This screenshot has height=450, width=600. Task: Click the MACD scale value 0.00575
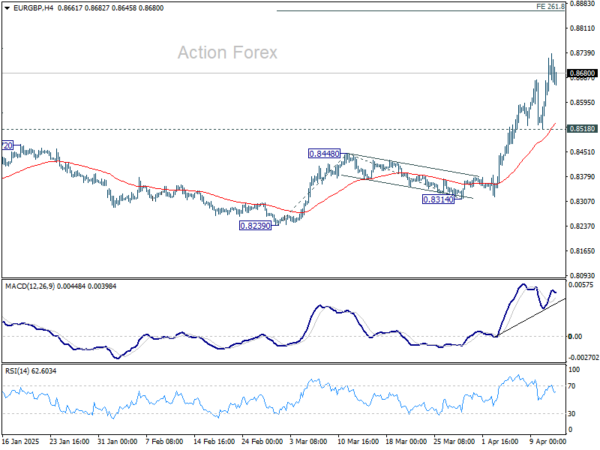pyautogui.click(x=581, y=285)
